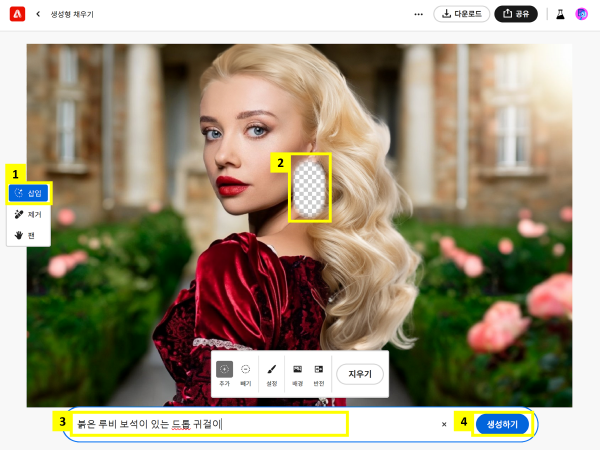Open the beaker labs icon

pyautogui.click(x=560, y=14)
